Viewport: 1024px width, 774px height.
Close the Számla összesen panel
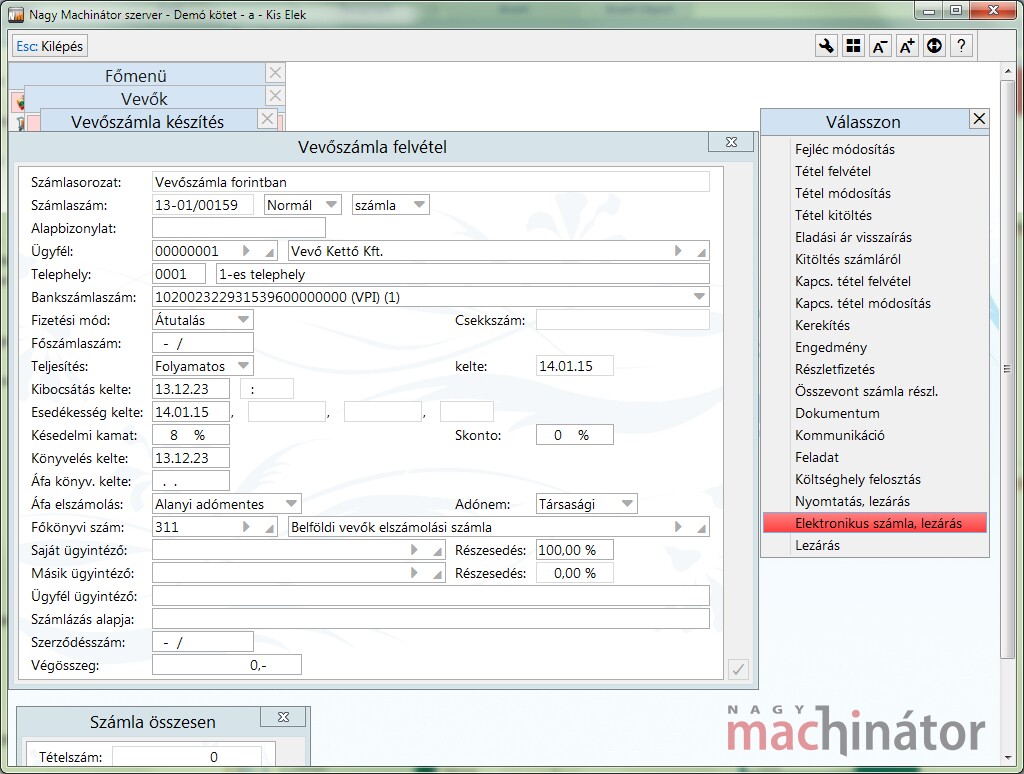coord(283,717)
